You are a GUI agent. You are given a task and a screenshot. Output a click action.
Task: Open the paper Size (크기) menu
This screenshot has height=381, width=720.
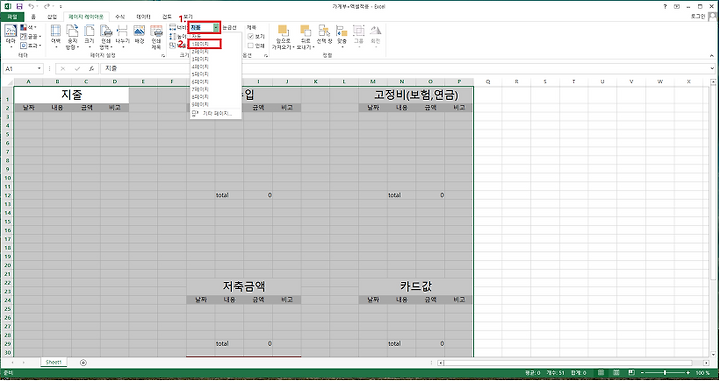coord(89,37)
